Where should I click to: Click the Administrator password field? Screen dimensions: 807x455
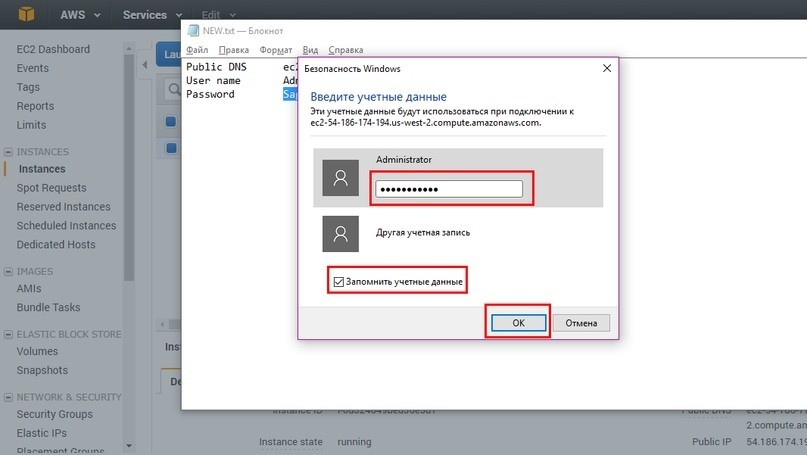click(449, 189)
